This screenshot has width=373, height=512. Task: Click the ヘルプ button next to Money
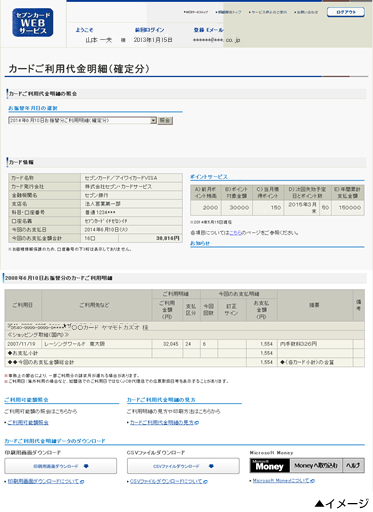tap(353, 466)
